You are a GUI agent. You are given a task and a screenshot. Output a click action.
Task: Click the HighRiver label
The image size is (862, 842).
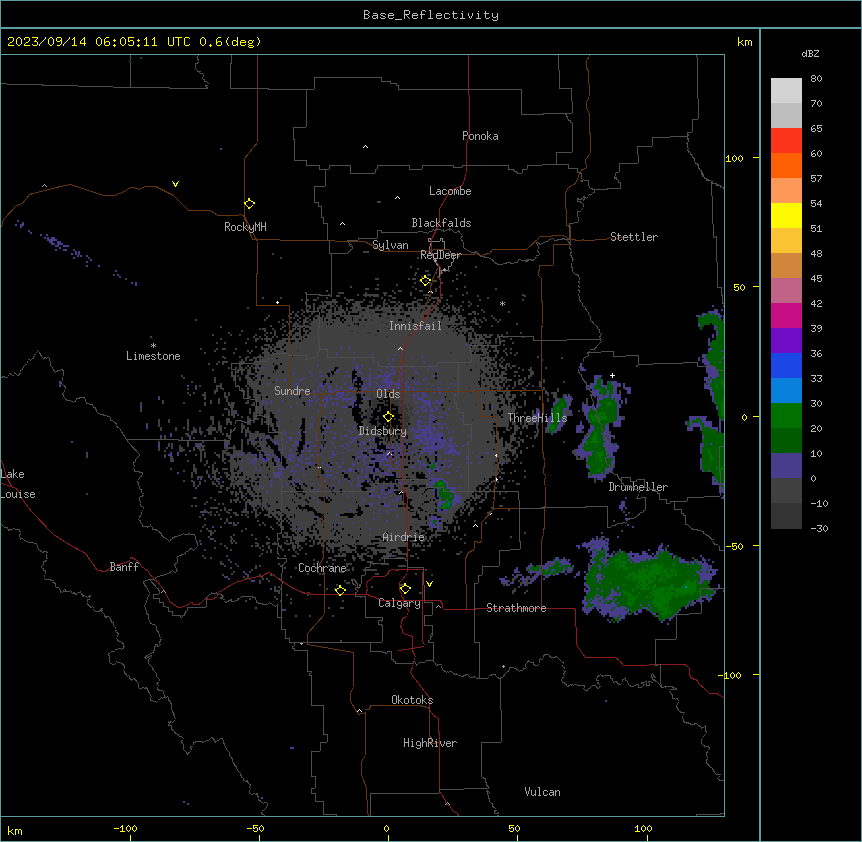(430, 743)
